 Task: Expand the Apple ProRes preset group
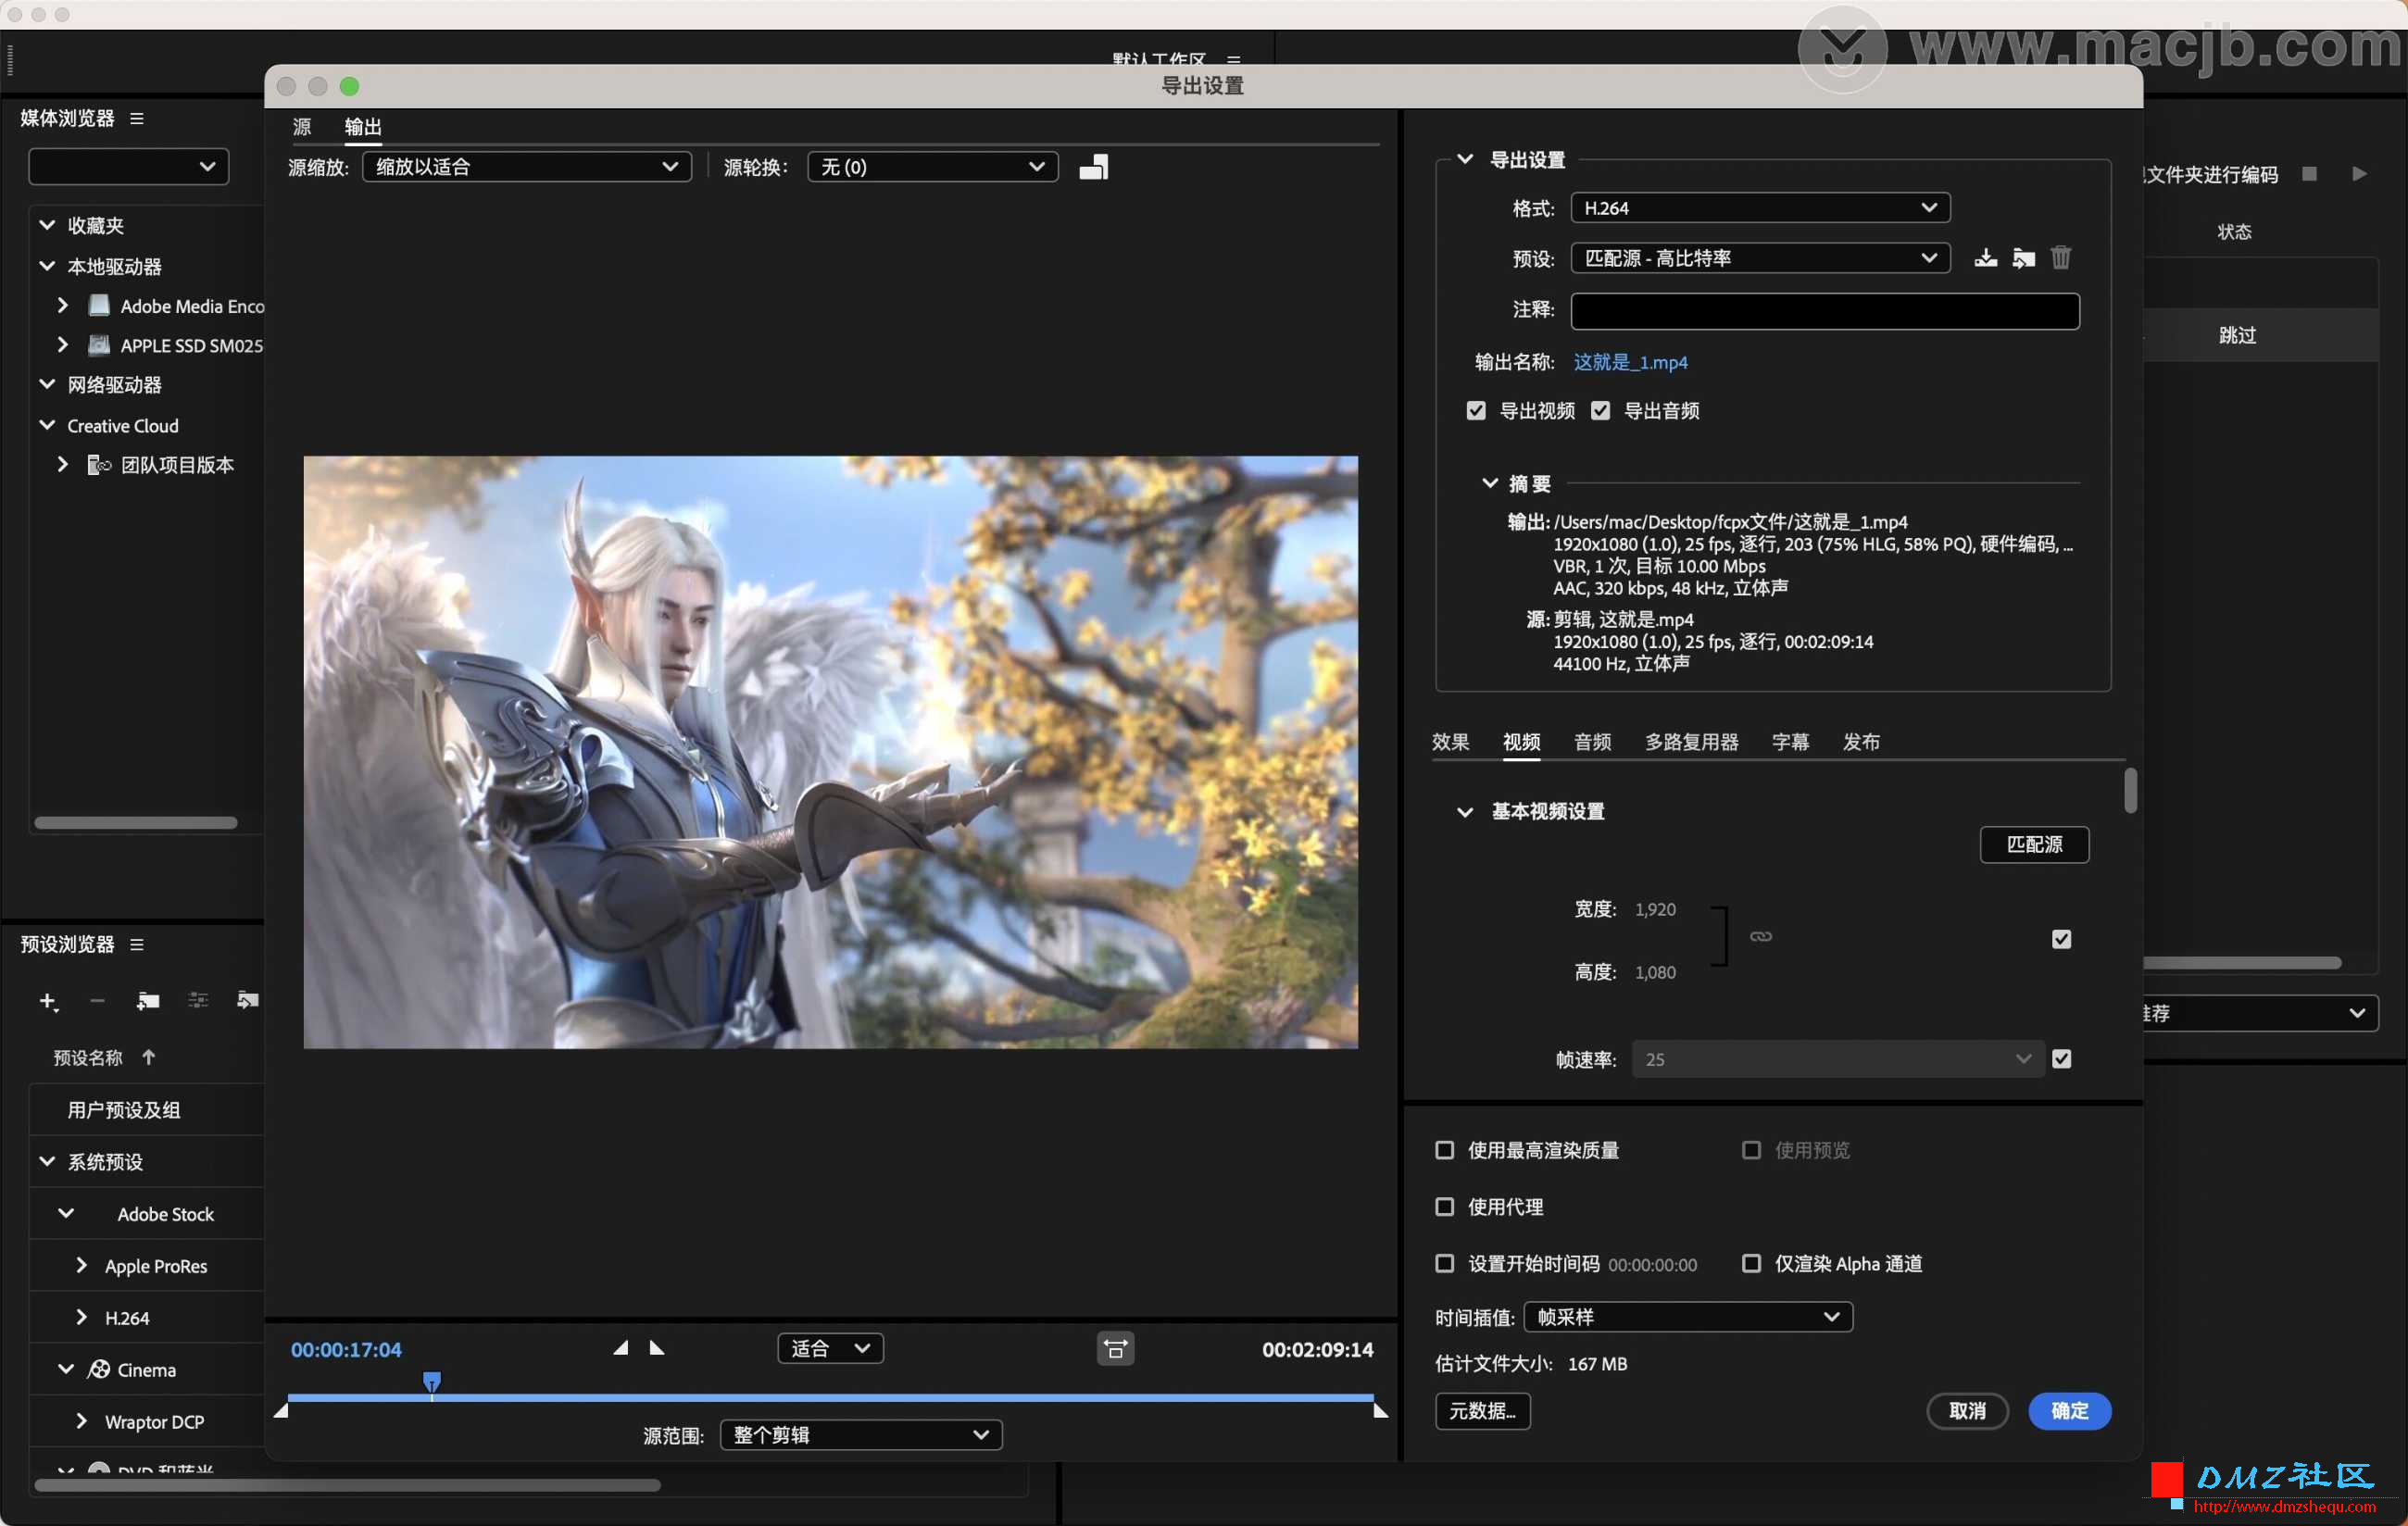click(82, 1265)
